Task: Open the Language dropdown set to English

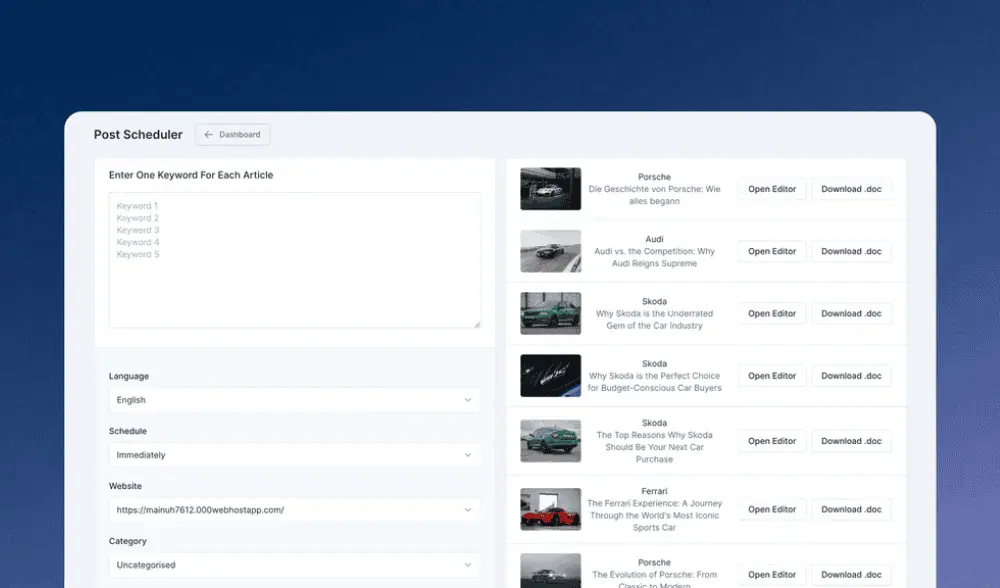Action: [x=294, y=400]
